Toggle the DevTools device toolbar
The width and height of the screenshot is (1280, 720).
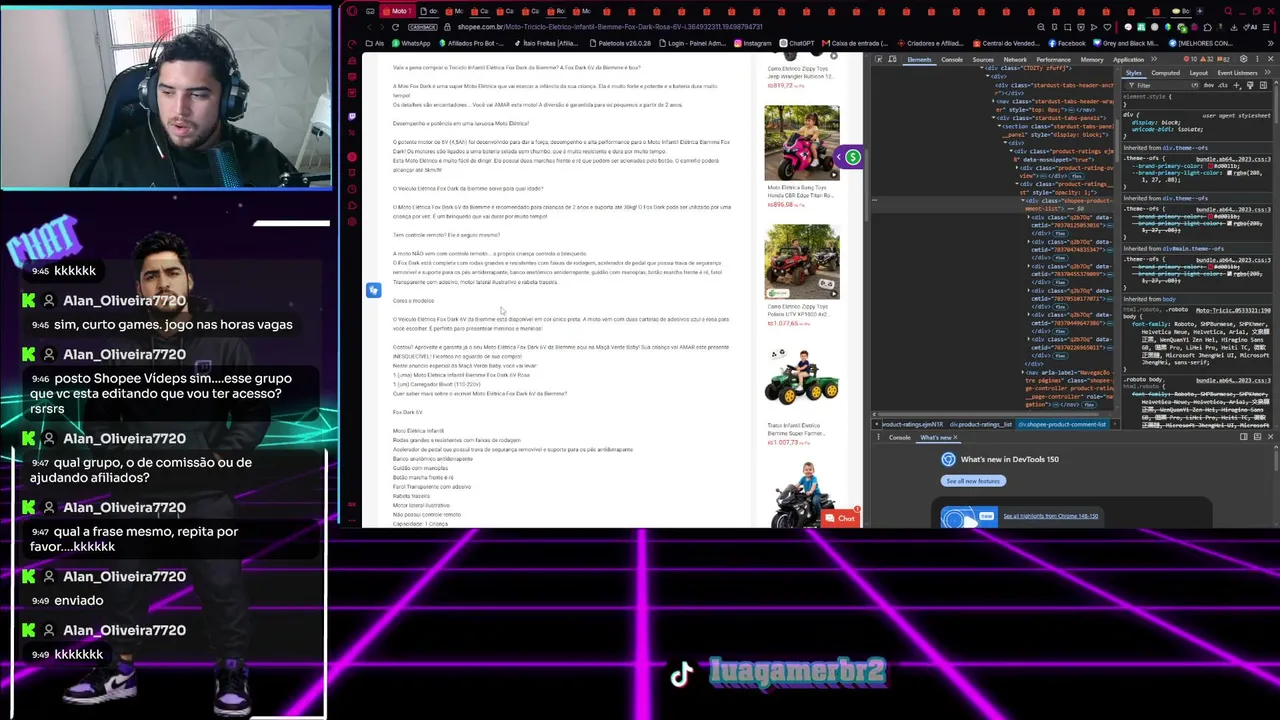point(892,60)
